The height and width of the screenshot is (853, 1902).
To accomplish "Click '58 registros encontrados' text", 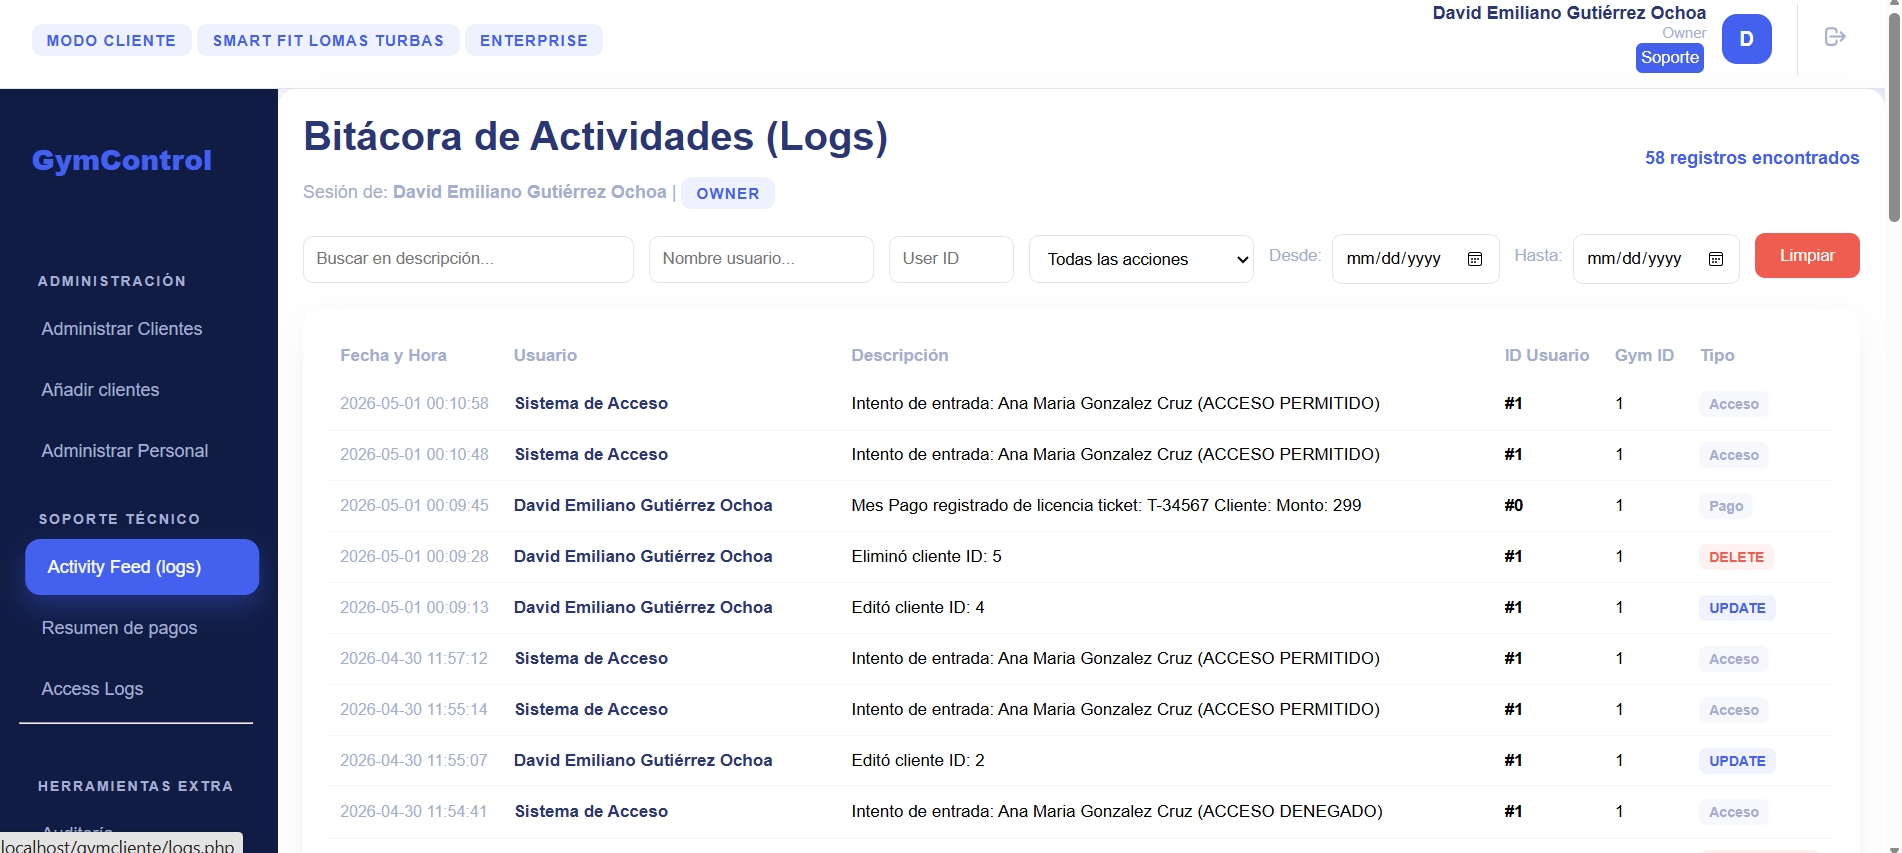I will 1752,158.
